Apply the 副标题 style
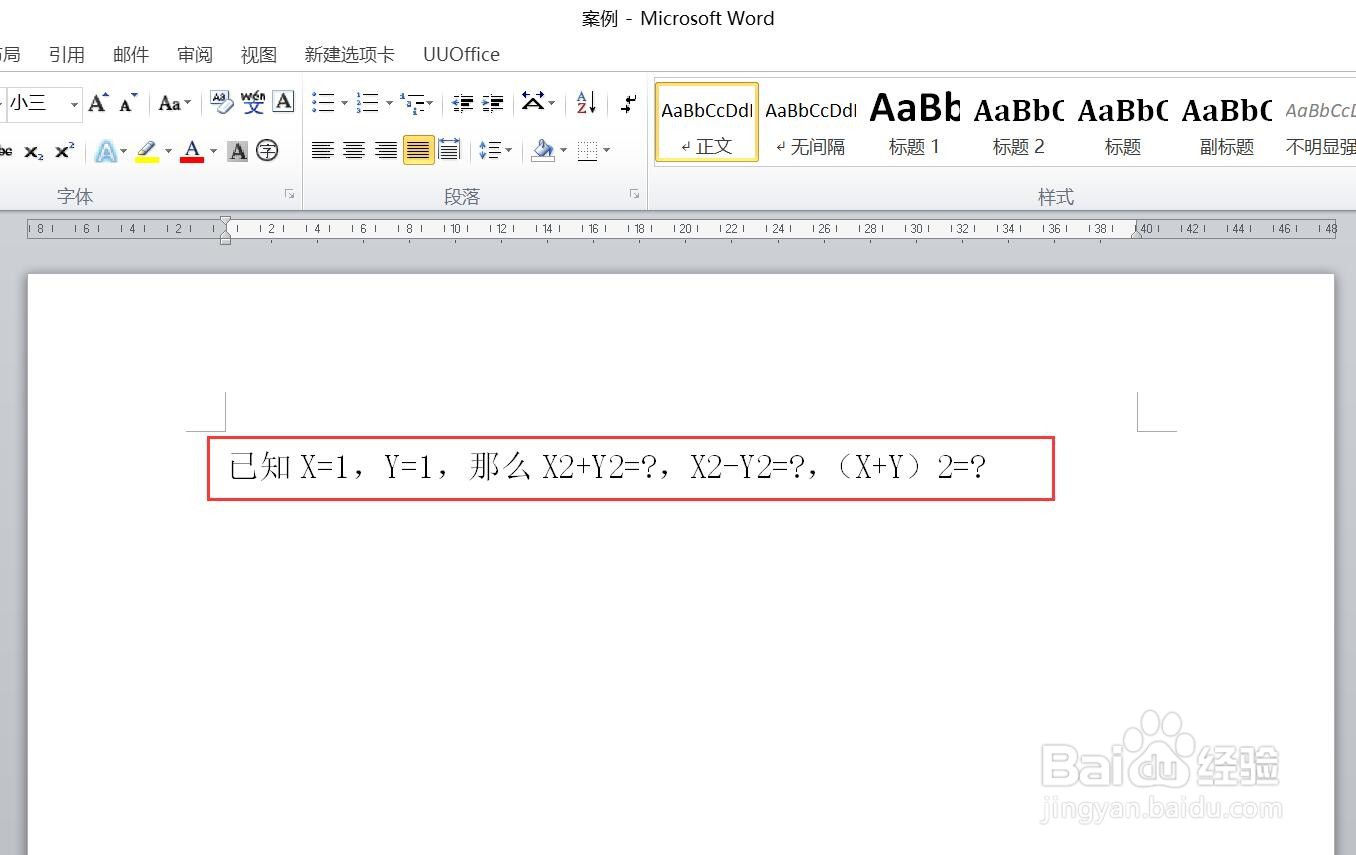 pos(1227,122)
